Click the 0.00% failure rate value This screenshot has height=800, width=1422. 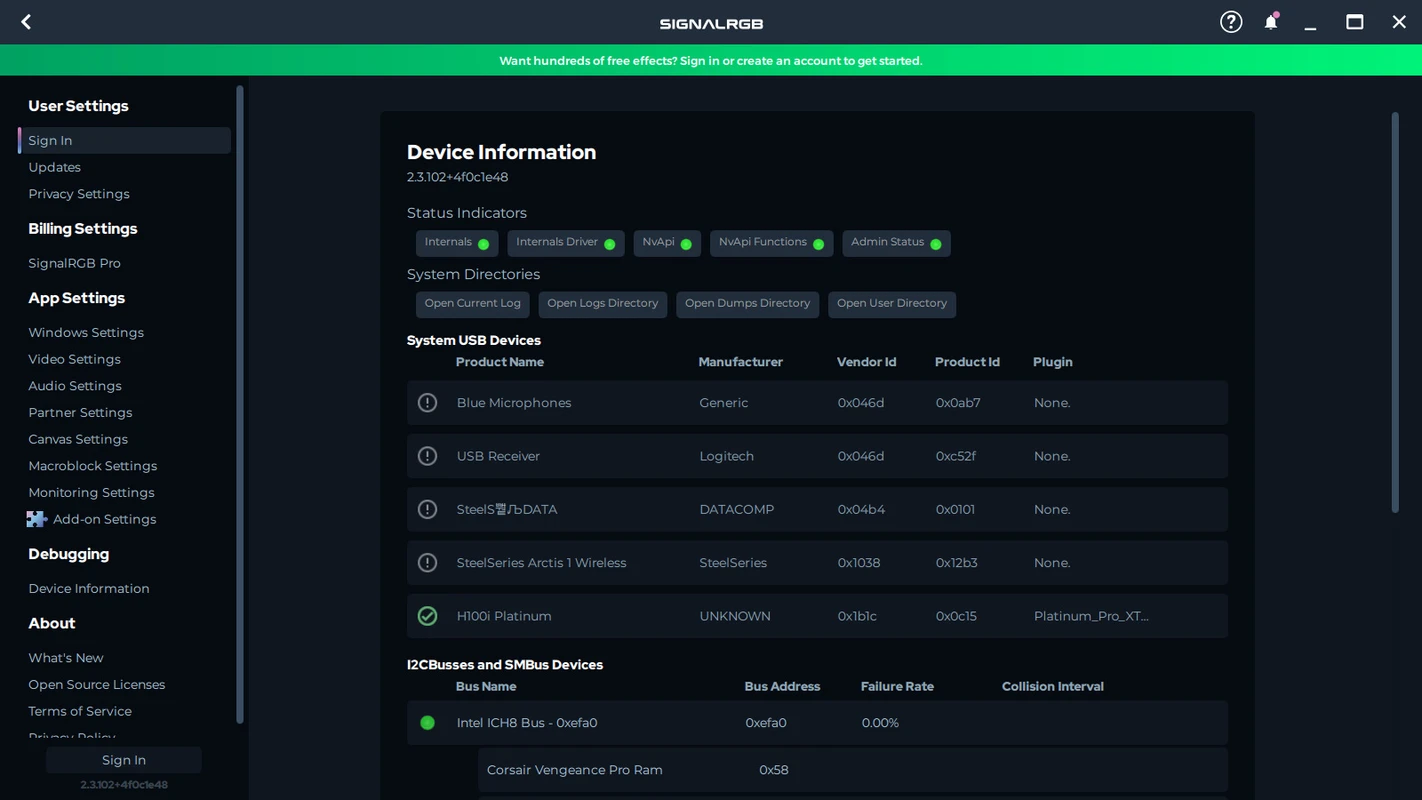pos(880,723)
